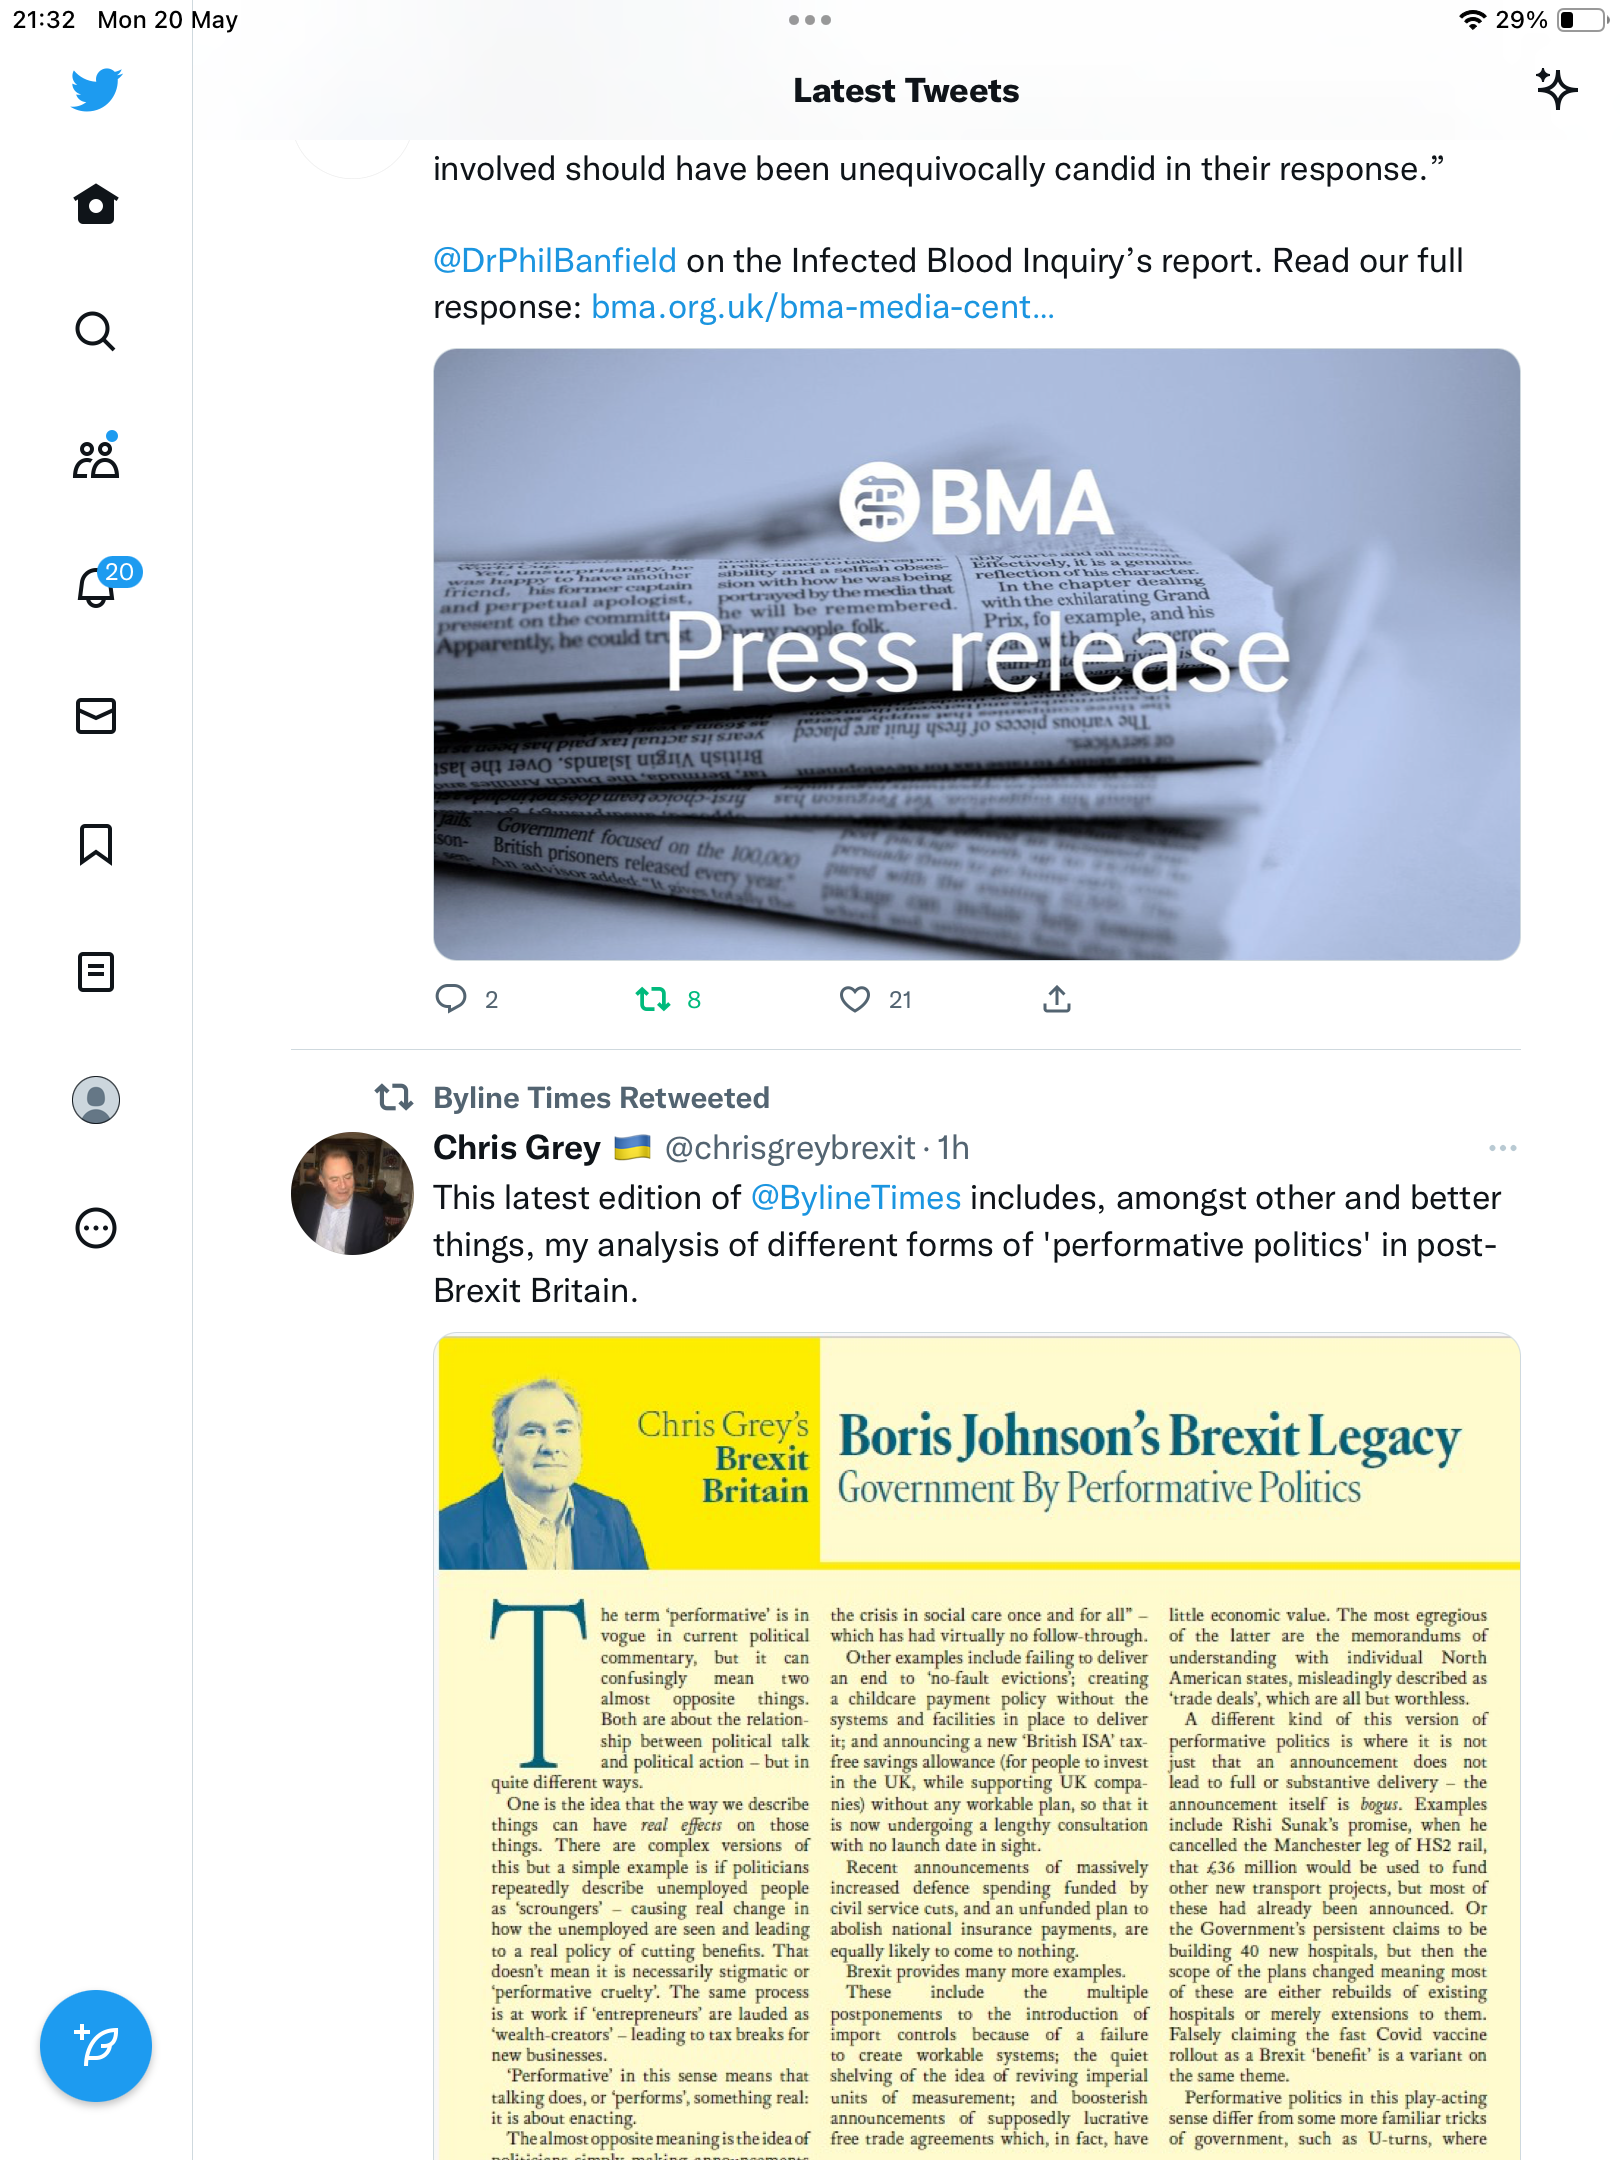The width and height of the screenshot is (1620, 2160).
Task: Open the bma.org.uk media centre link
Action: (822, 307)
